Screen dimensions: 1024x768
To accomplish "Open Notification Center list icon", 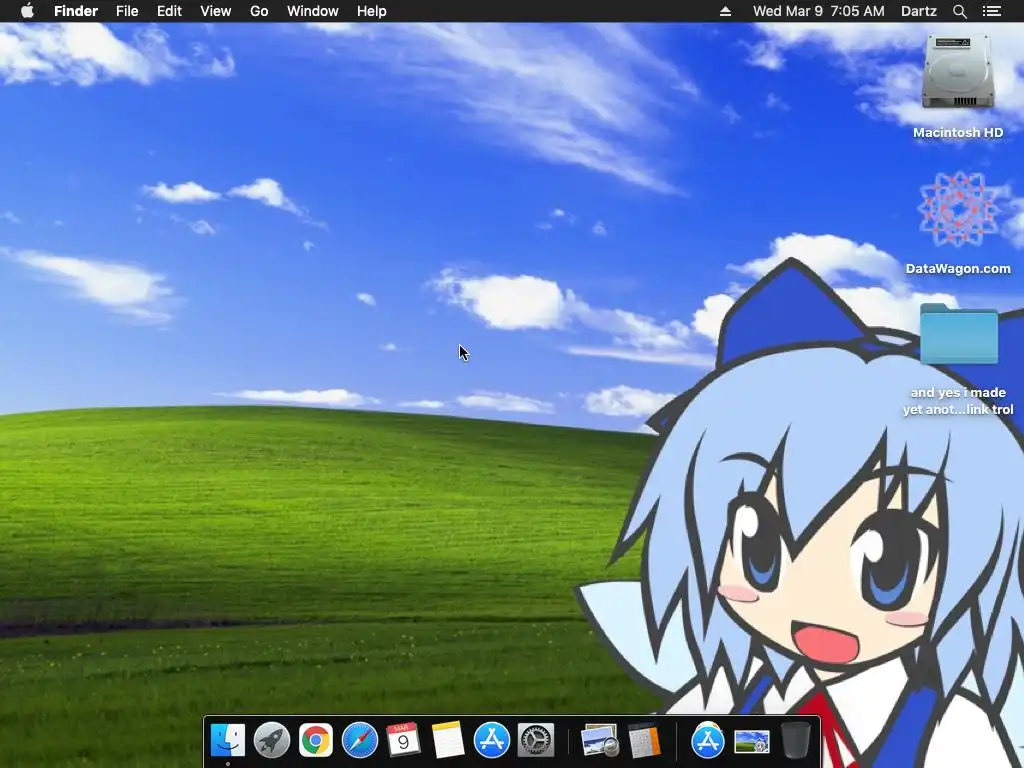I will (x=992, y=11).
